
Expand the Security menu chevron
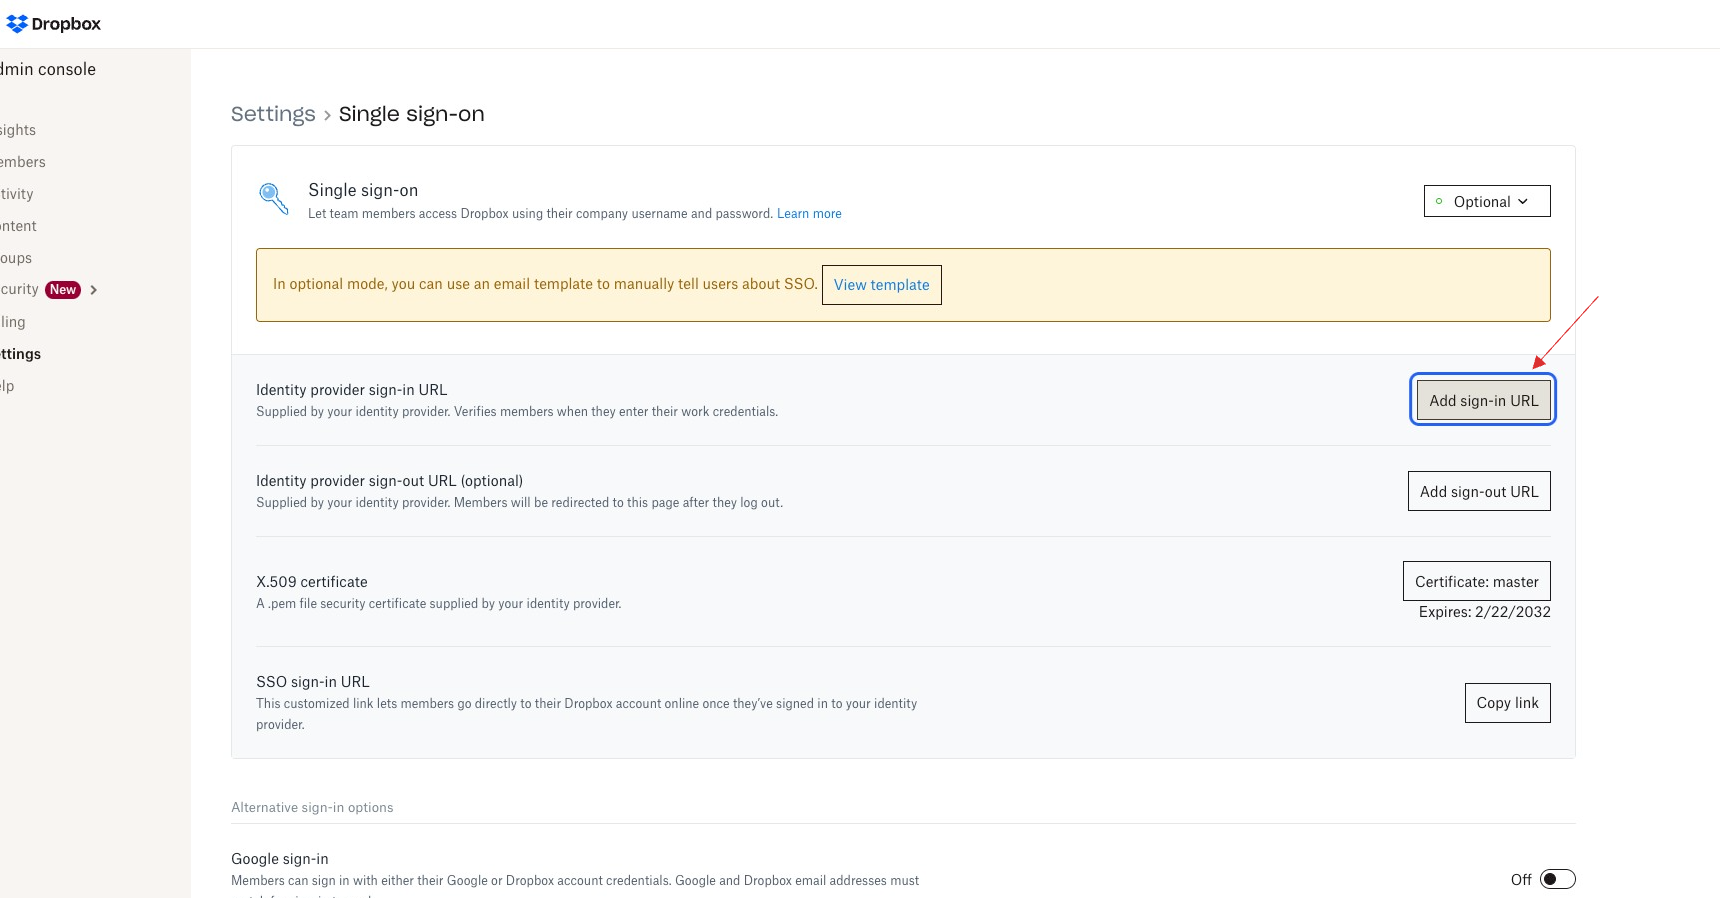(94, 290)
